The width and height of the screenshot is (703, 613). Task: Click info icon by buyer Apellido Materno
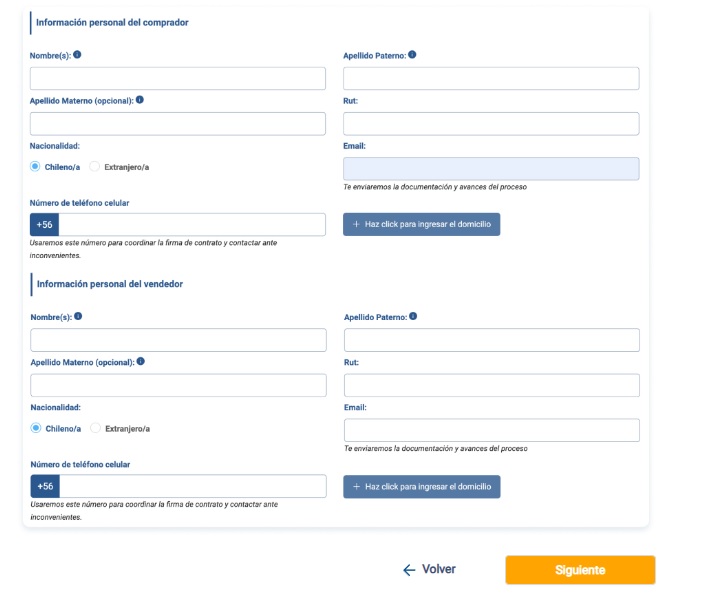[140, 100]
